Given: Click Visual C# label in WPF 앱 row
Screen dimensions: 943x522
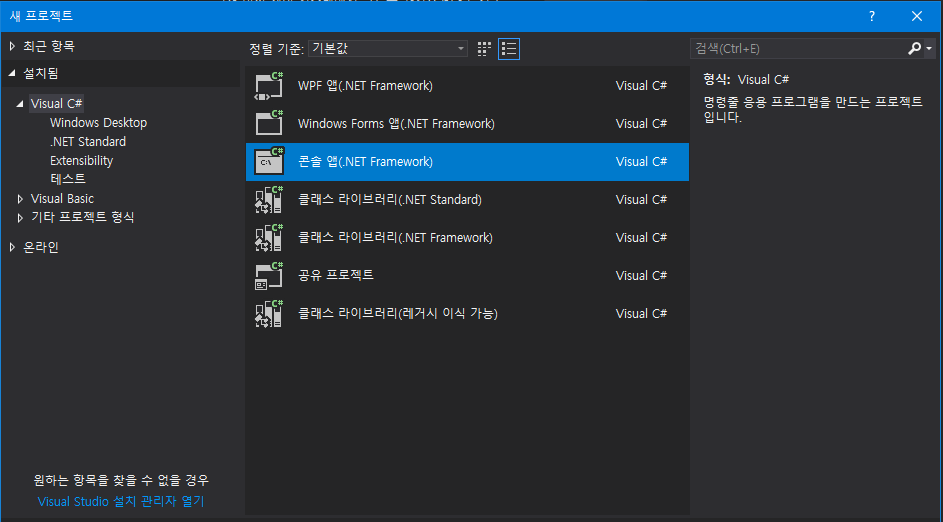Looking at the screenshot, I should click(641, 86).
